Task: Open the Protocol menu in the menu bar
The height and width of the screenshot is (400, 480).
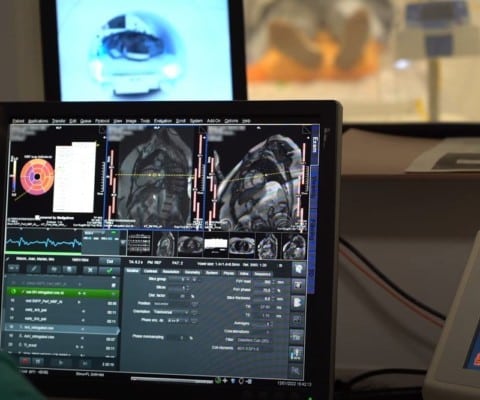Action: coord(102,121)
